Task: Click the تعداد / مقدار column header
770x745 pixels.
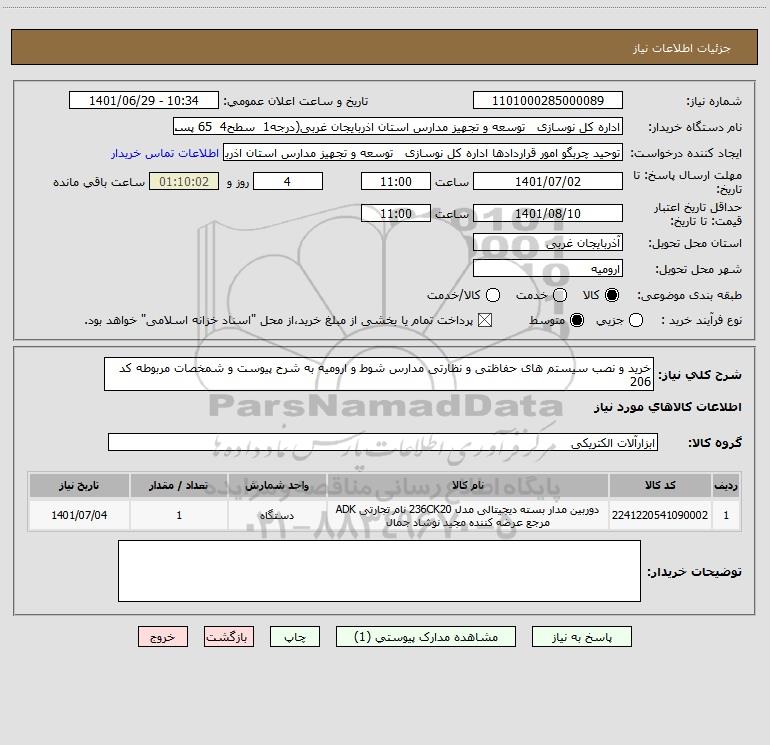Action: click(179, 485)
